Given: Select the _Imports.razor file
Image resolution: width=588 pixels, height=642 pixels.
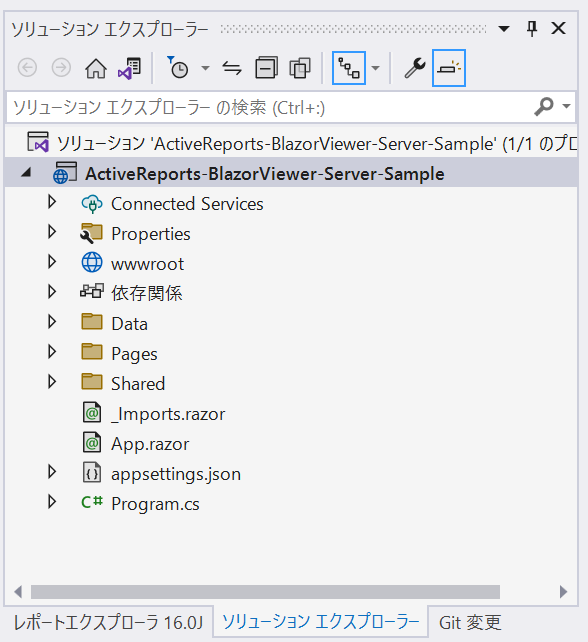Looking at the screenshot, I should point(168,414).
